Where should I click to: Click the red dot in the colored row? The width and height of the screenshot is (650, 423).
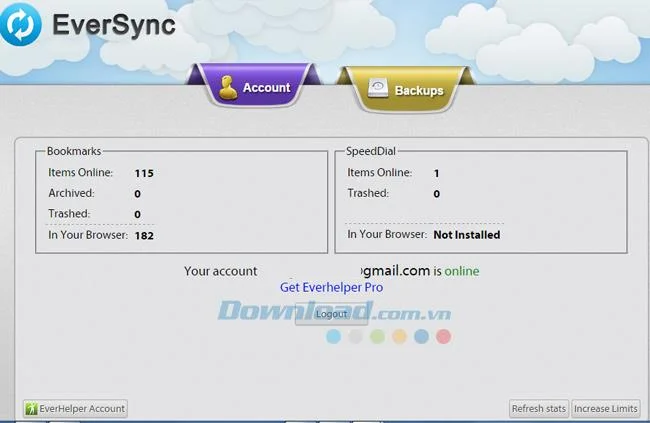[443, 336]
